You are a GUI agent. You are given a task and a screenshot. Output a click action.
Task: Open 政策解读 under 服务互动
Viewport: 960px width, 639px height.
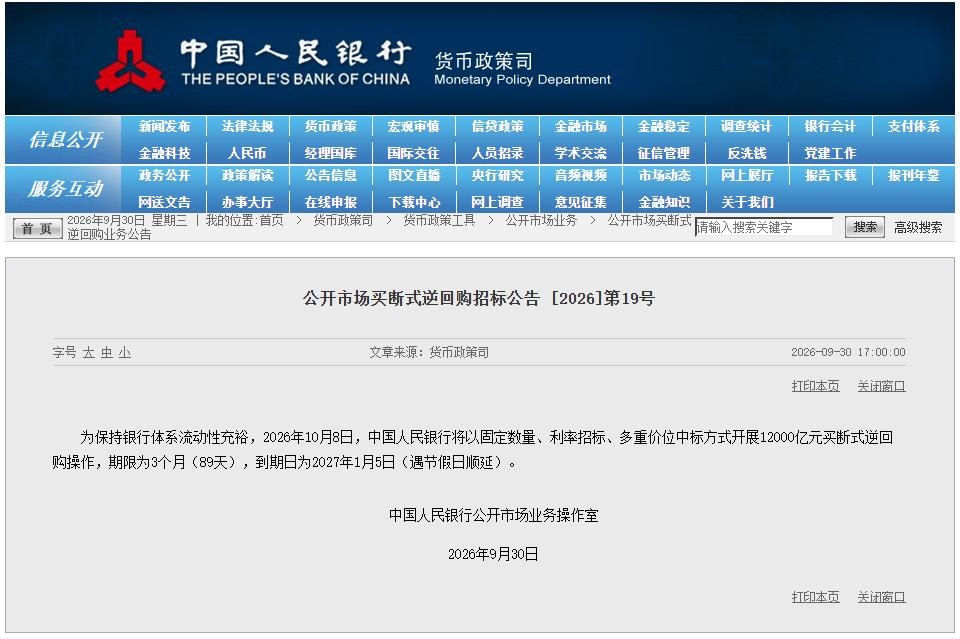tap(247, 176)
